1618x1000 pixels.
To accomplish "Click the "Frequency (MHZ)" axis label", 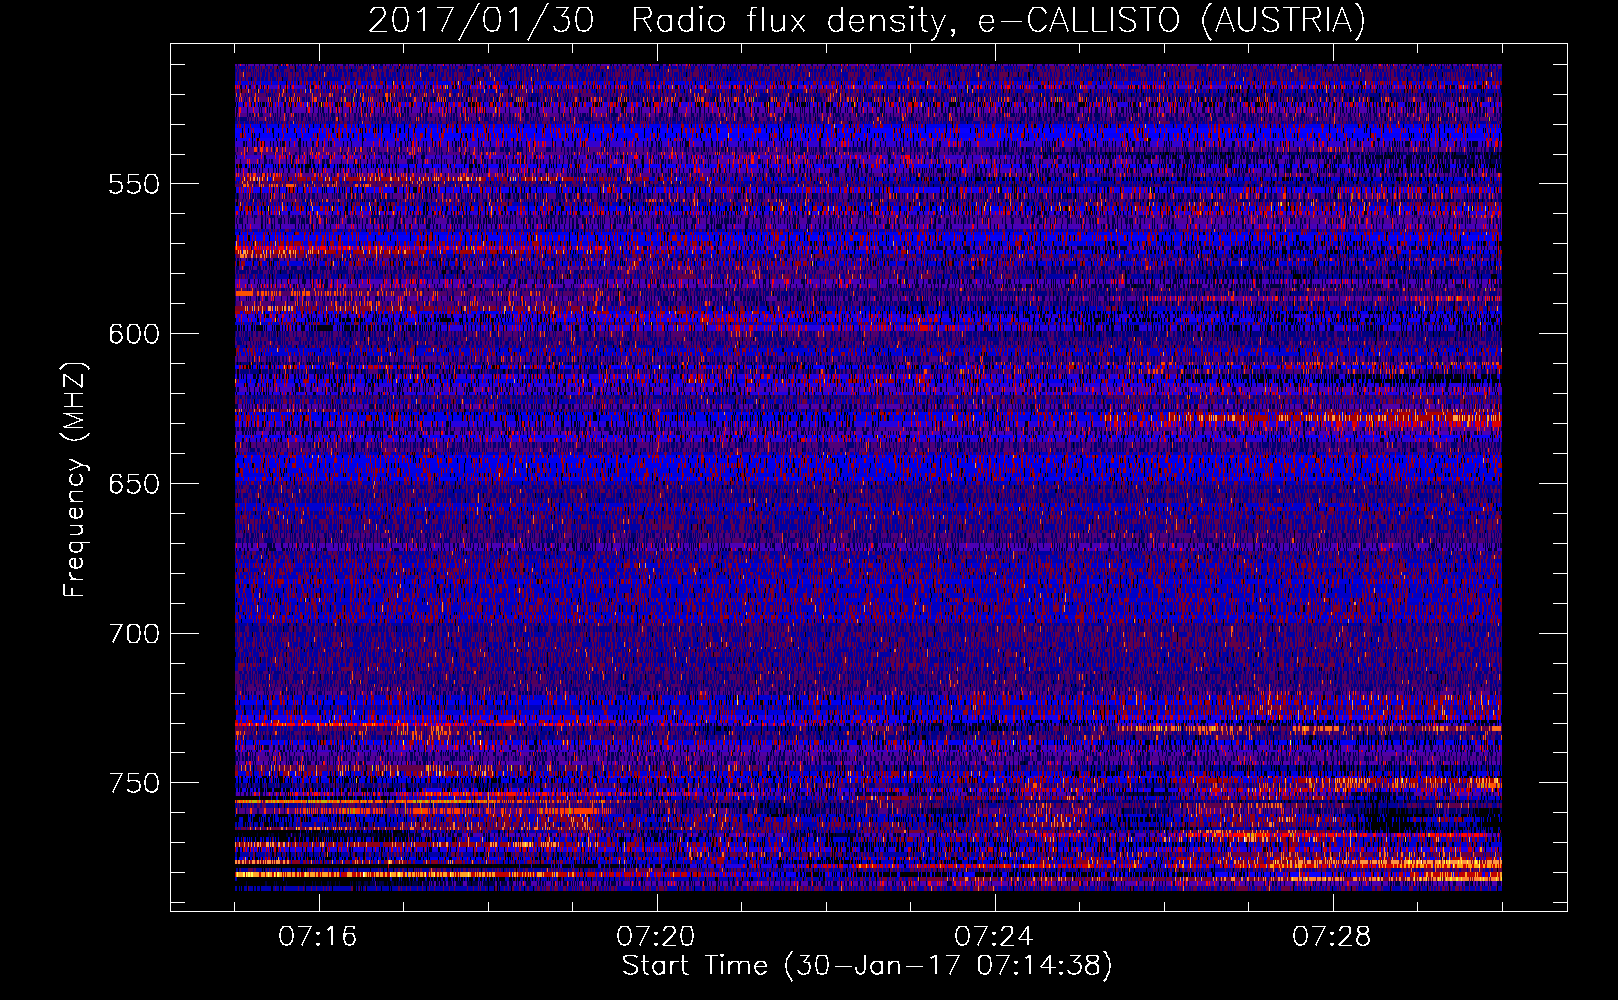I will [75, 479].
